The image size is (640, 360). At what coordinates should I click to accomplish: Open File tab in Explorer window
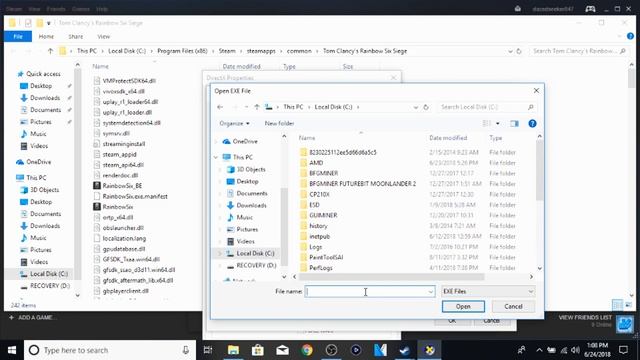point(18,36)
